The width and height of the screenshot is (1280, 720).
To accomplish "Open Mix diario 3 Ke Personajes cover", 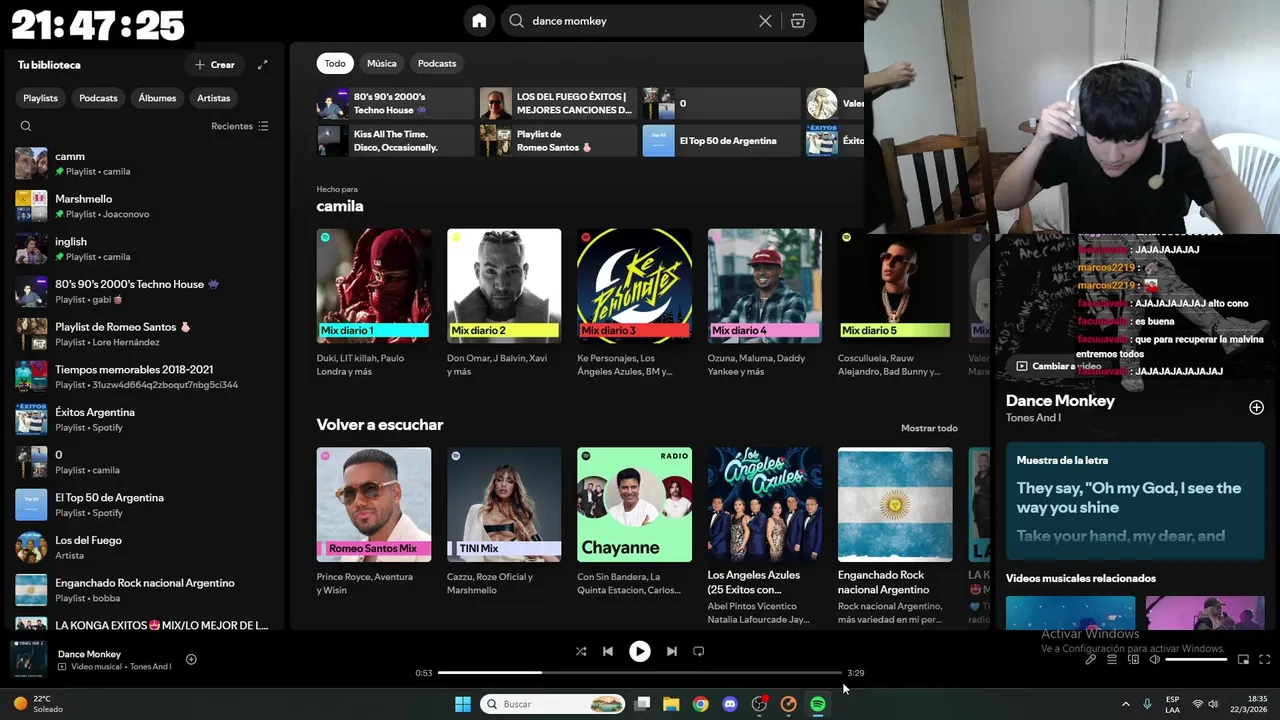I will coord(634,286).
